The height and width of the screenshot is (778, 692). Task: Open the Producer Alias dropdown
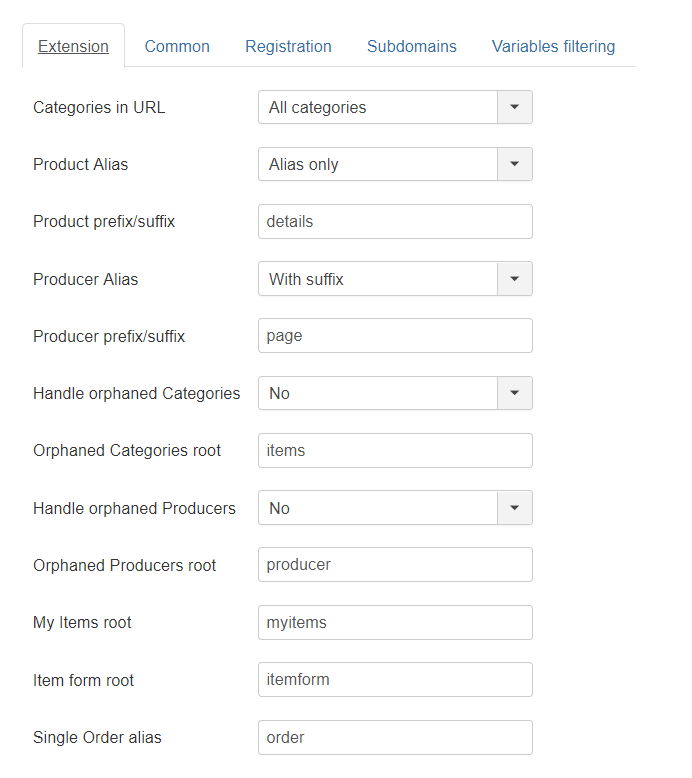(x=394, y=279)
